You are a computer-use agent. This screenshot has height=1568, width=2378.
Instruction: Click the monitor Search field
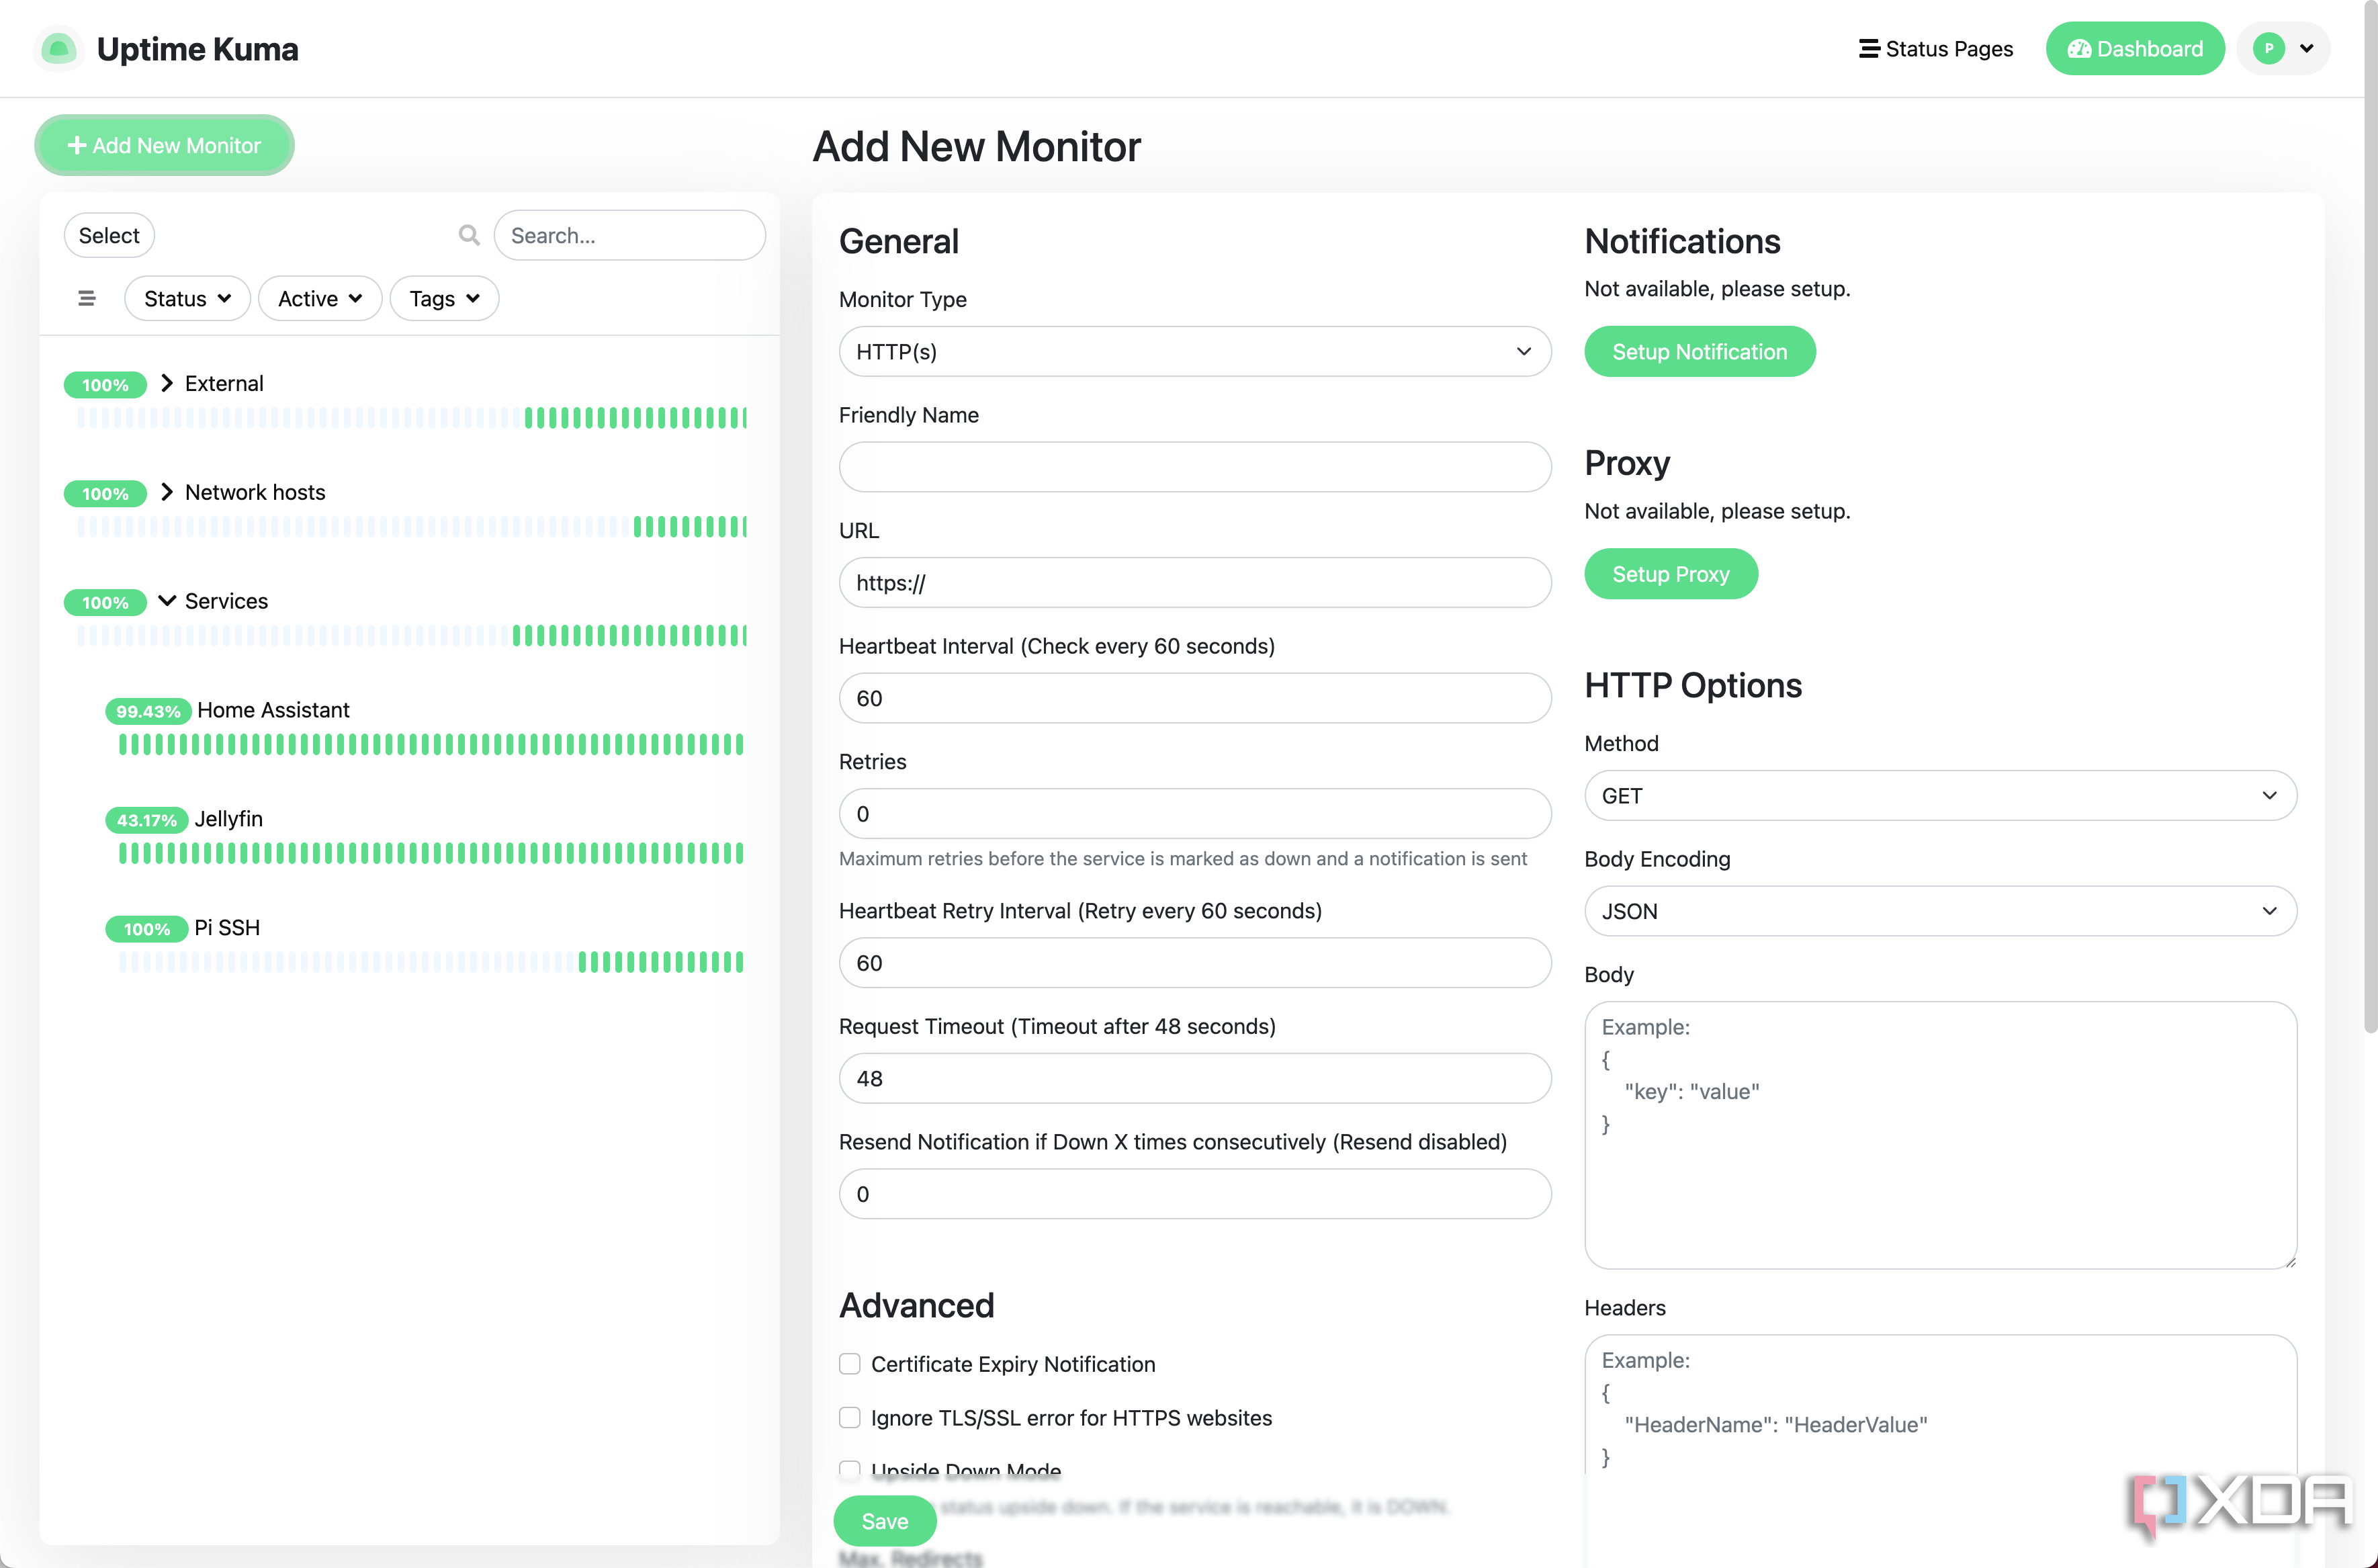pos(630,235)
